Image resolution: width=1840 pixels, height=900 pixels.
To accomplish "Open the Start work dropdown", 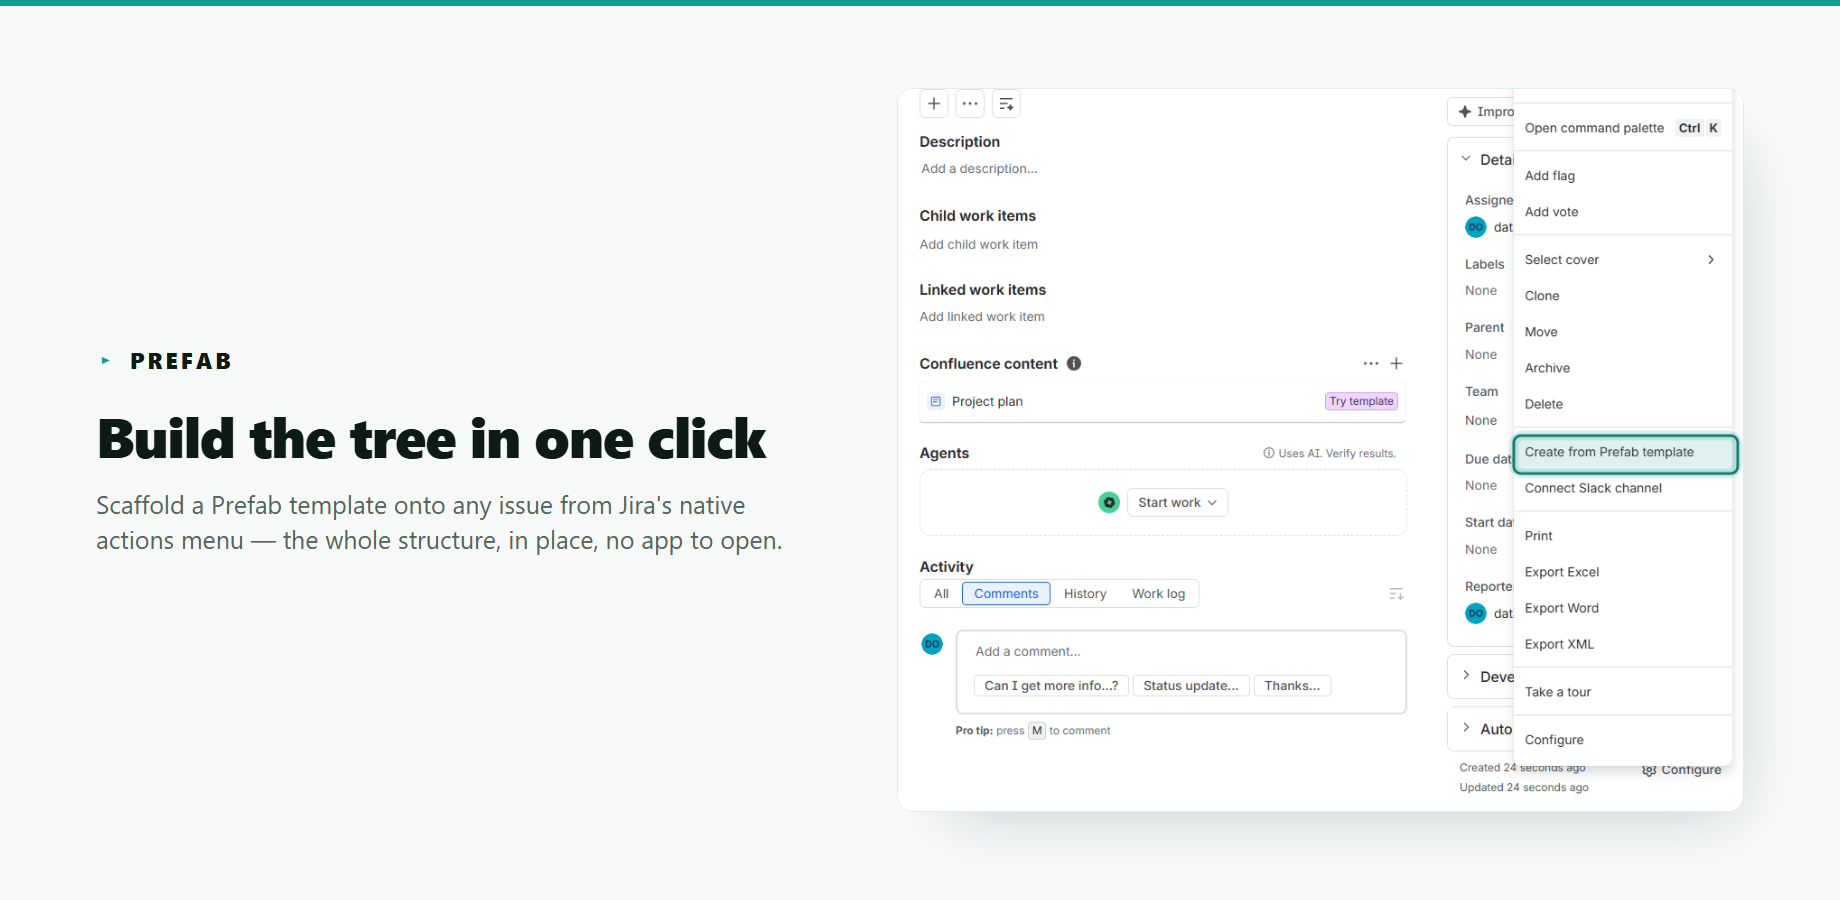I will [1177, 503].
